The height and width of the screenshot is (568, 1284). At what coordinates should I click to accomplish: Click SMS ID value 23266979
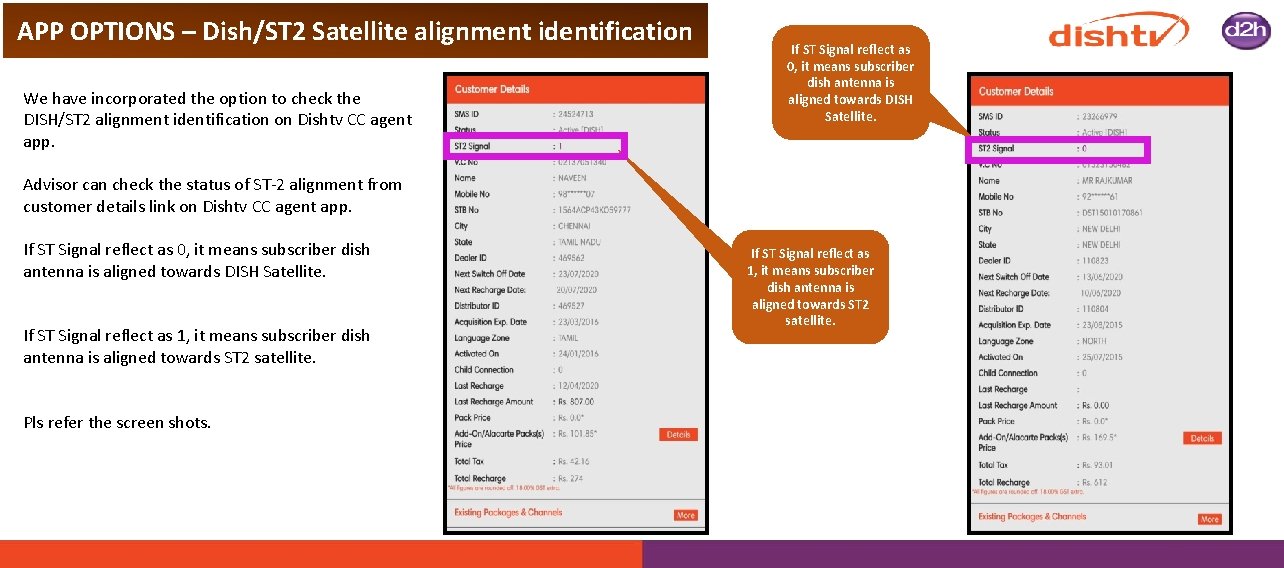tap(1100, 117)
